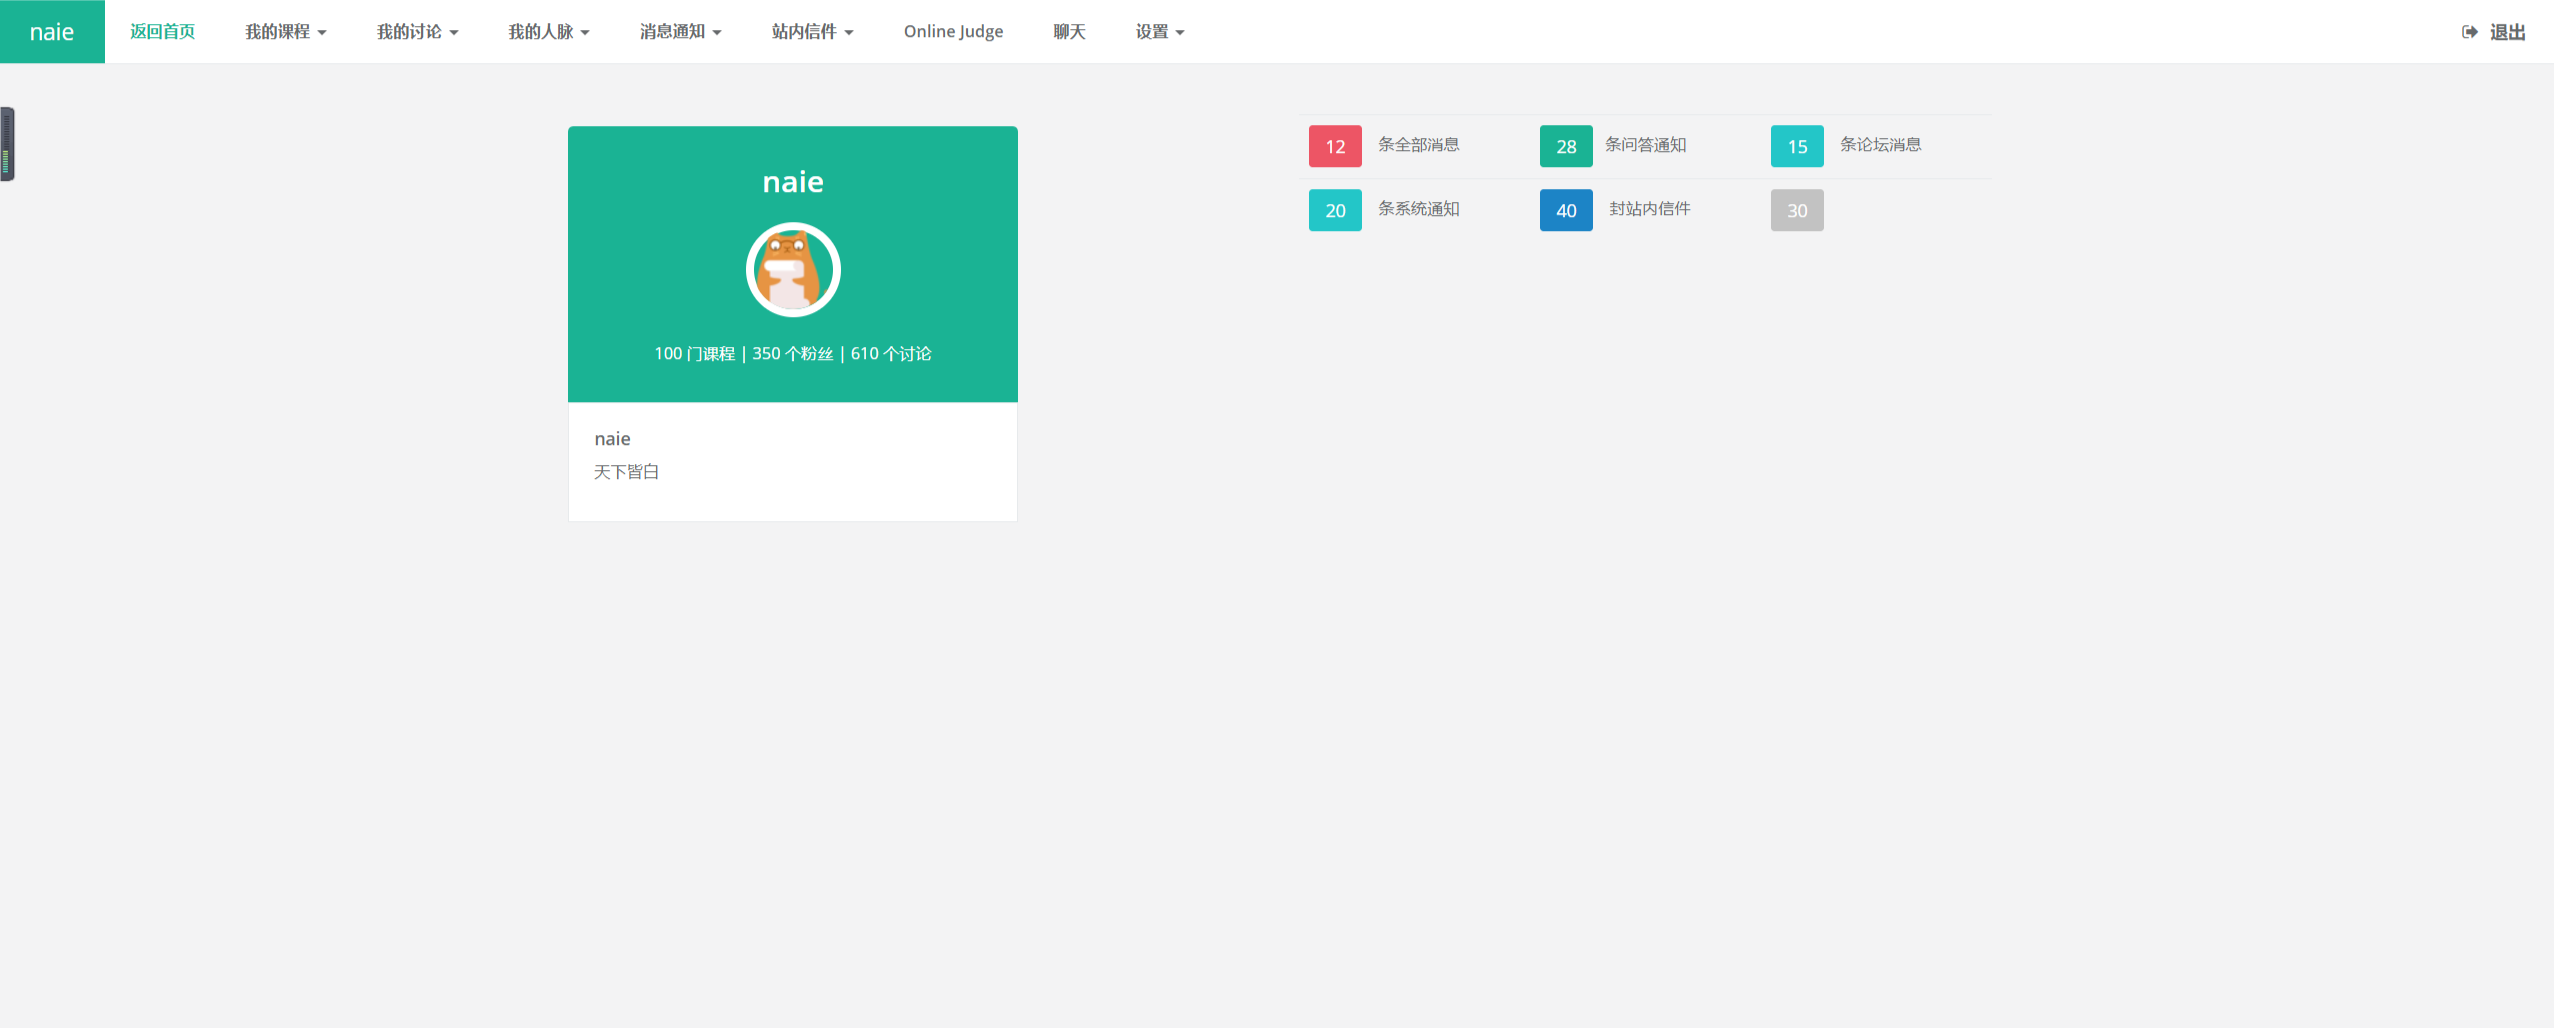
Task: Expand the 设置 settings dropdown
Action: coord(1160,32)
